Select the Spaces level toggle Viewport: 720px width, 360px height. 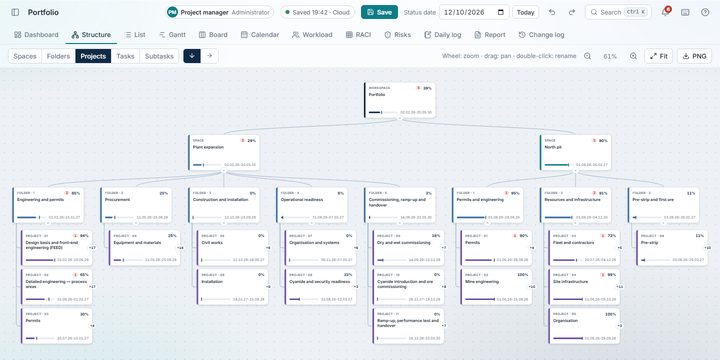coord(25,56)
